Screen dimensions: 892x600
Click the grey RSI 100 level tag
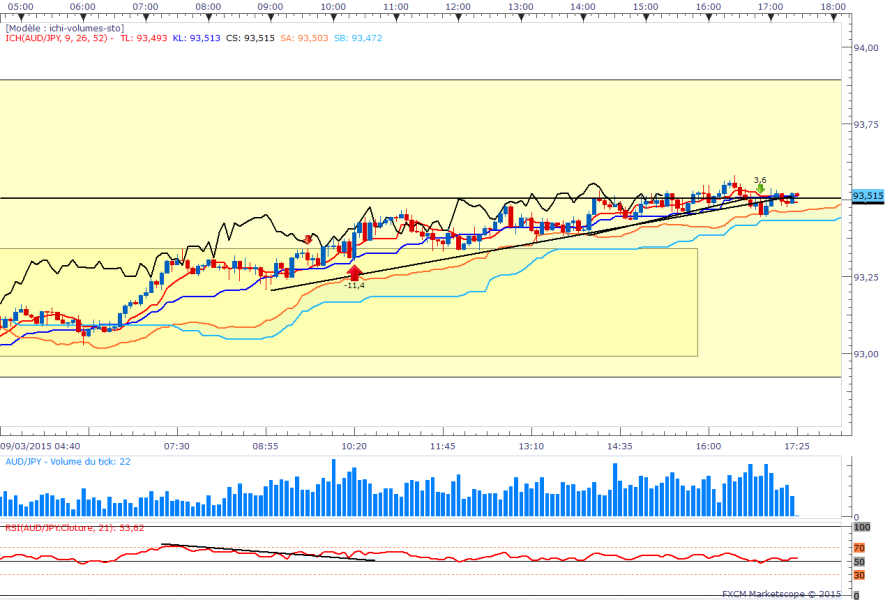click(860, 526)
